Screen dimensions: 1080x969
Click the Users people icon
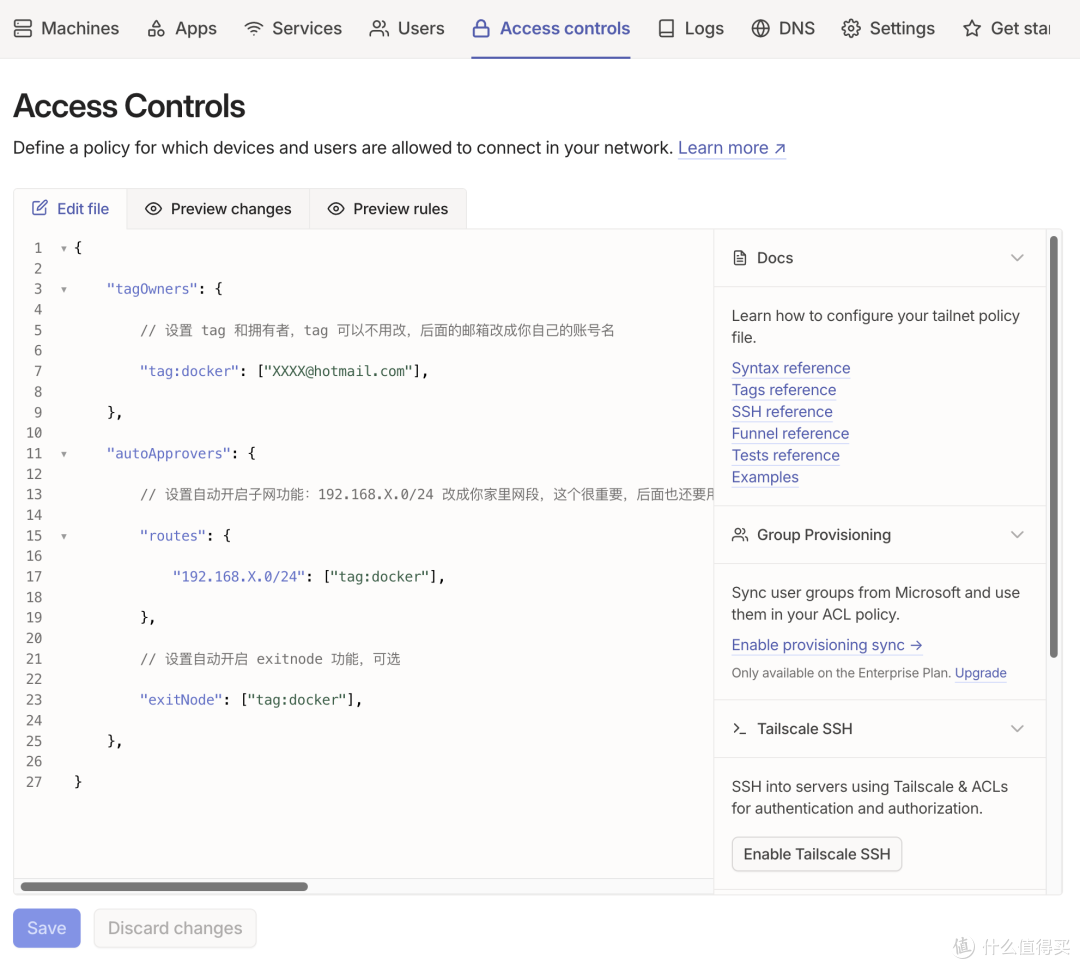379,28
